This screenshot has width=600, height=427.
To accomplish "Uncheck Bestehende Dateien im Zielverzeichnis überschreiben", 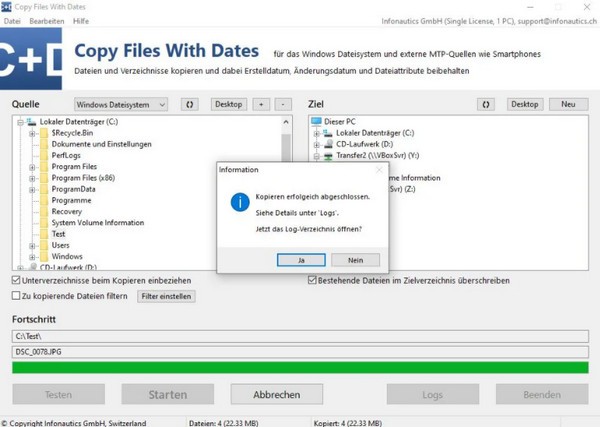I will click(x=313, y=281).
